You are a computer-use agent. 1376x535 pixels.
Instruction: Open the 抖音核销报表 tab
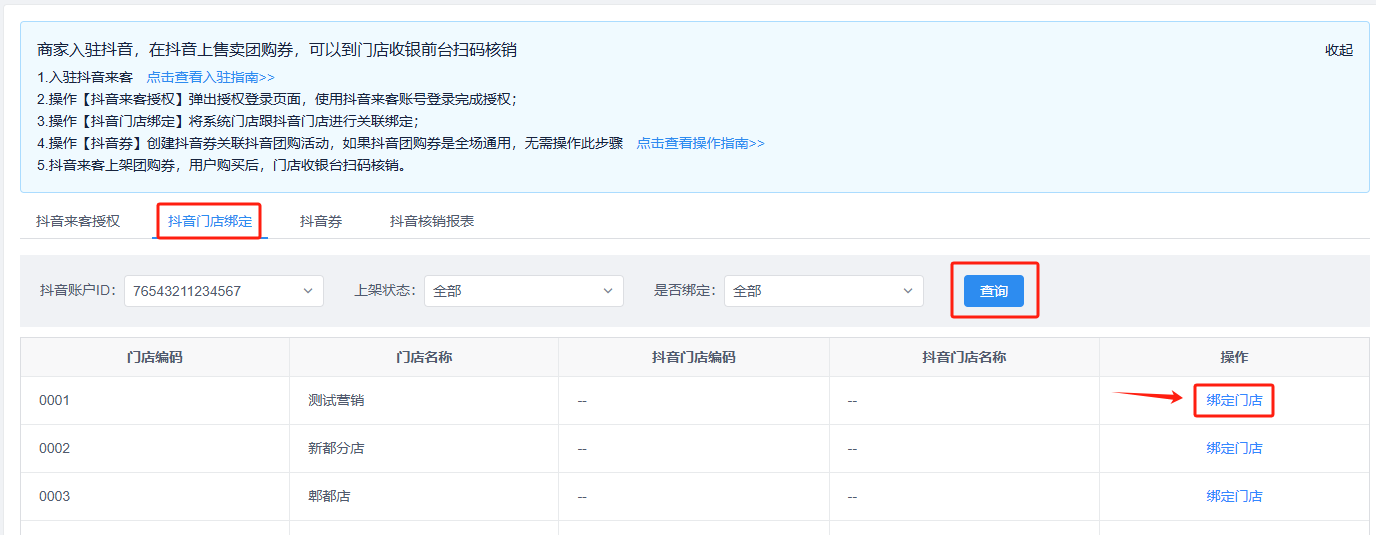pyautogui.click(x=432, y=221)
